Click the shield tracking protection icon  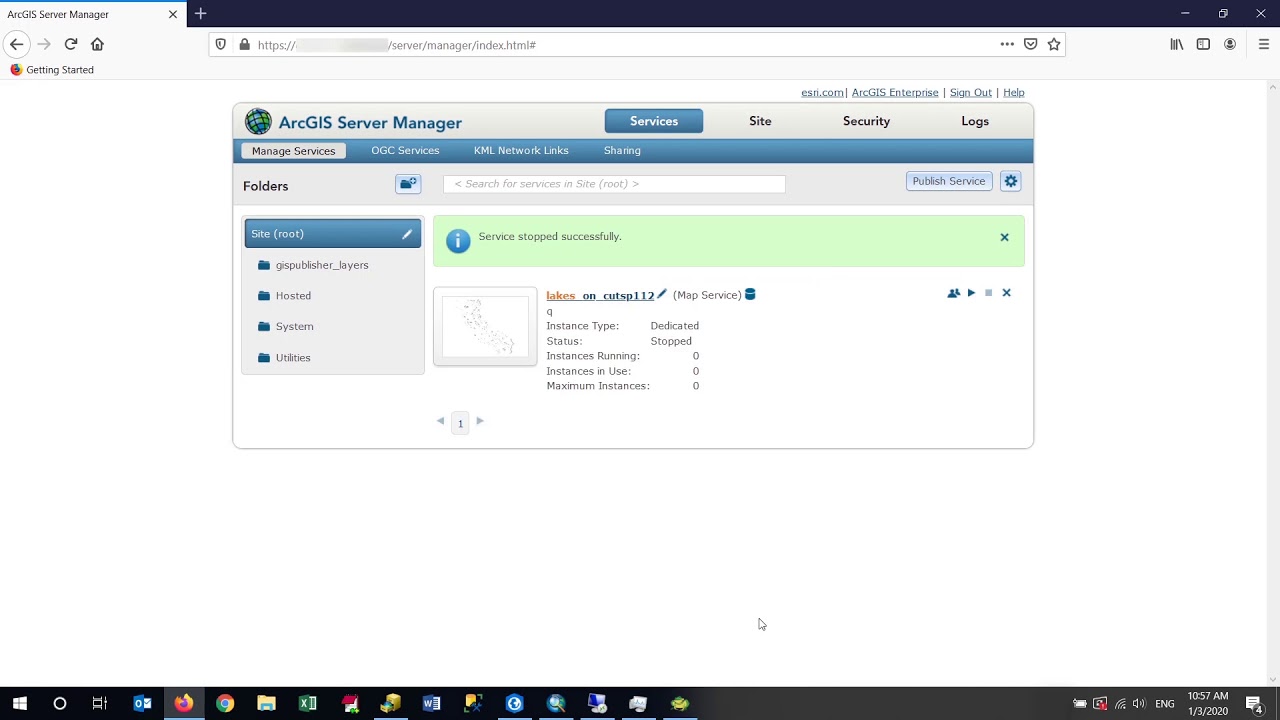click(x=223, y=45)
